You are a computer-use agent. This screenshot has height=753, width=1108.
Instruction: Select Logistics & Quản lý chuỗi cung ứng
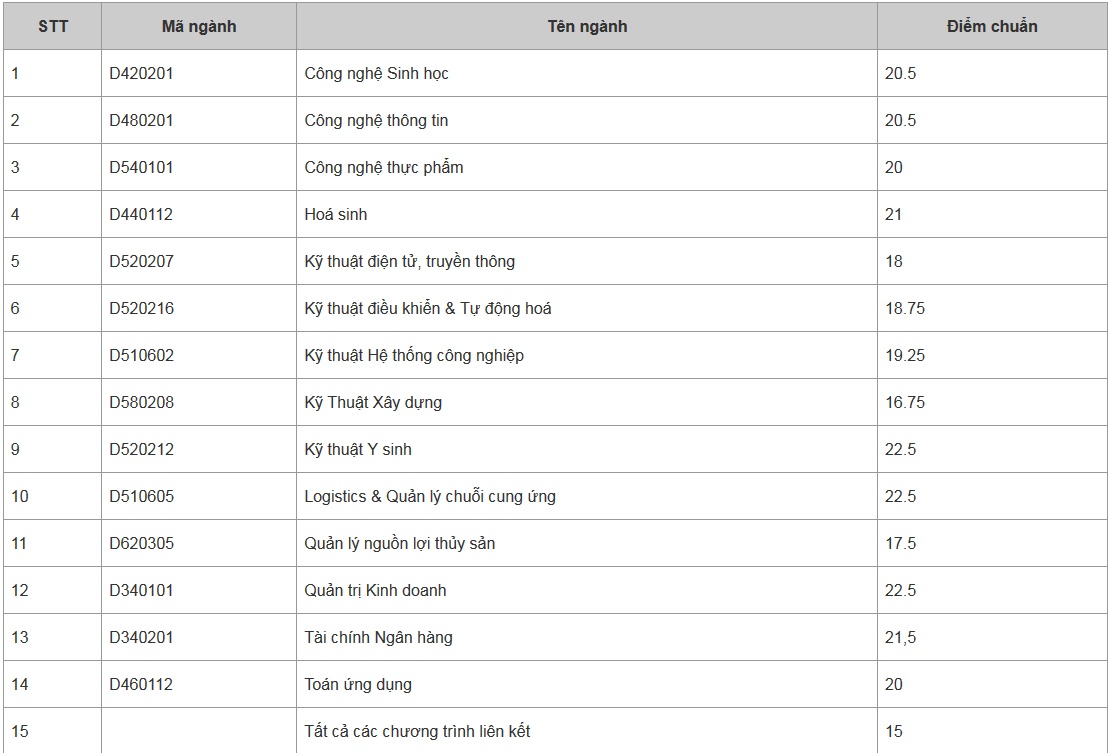430,497
